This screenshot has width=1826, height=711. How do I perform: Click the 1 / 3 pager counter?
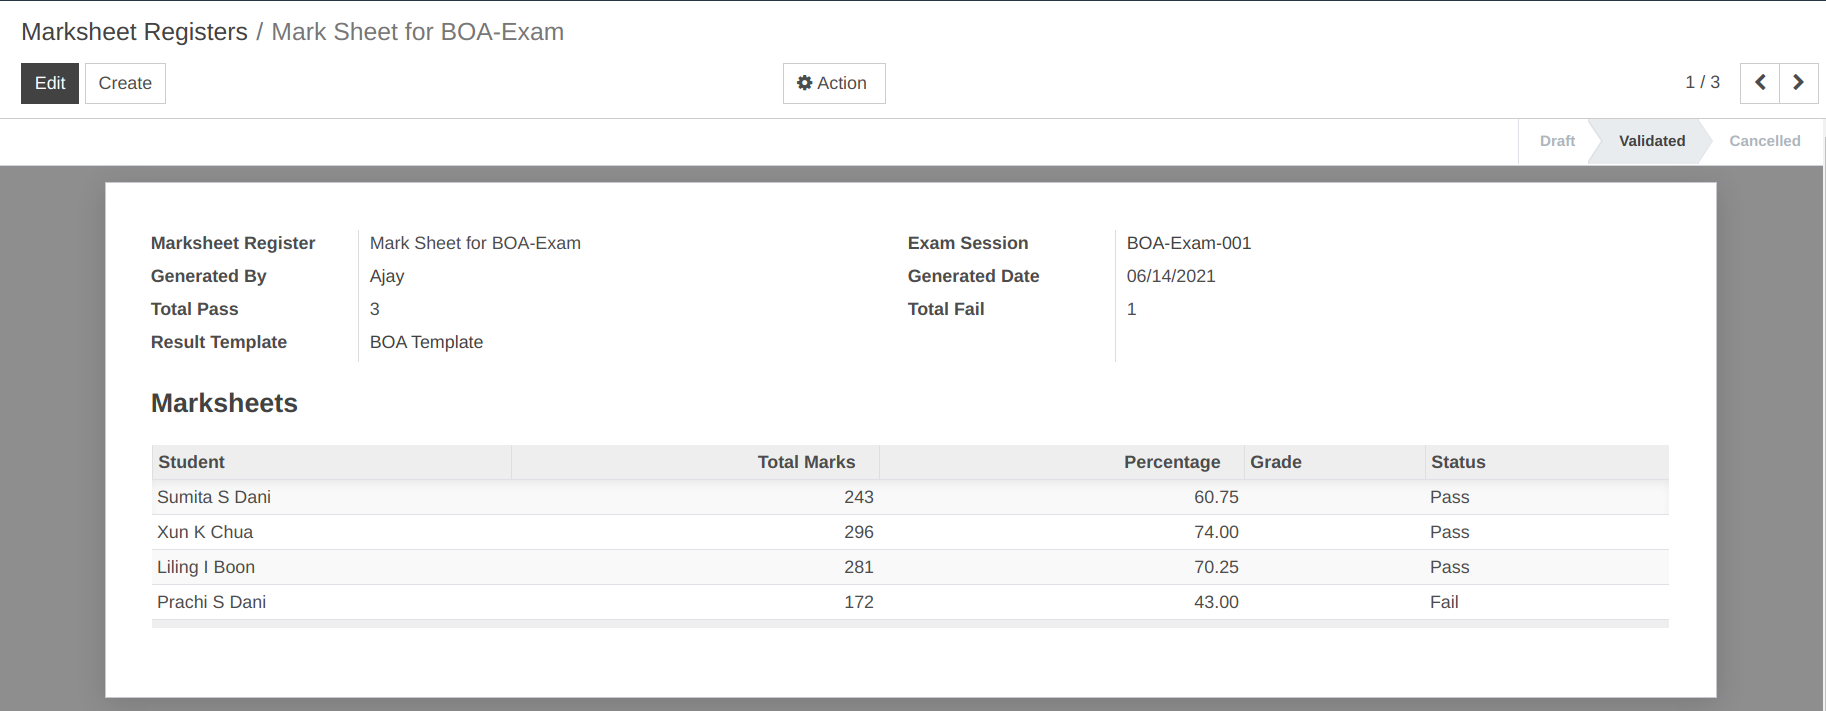[1702, 82]
